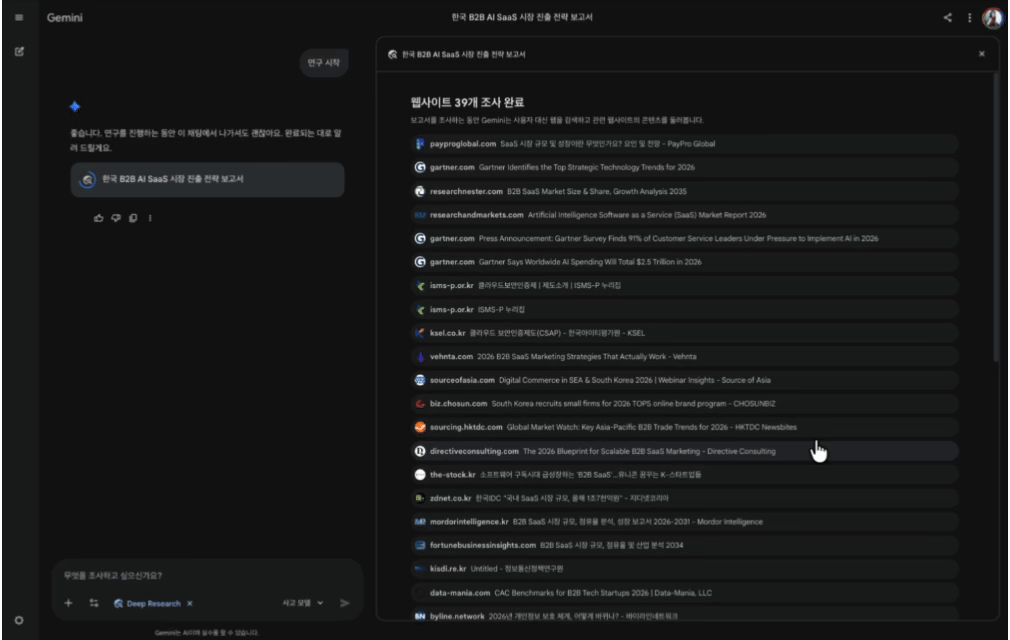The height and width of the screenshot is (640, 1010).
Task: Open sourcing.hktdc.com Global Market Watch source
Action: point(685,427)
